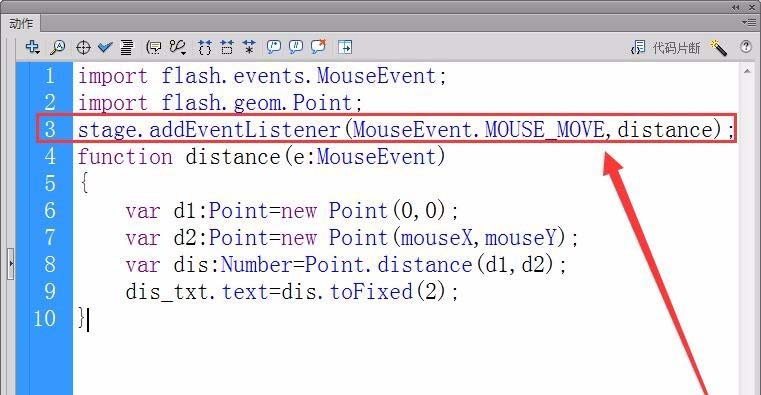This screenshot has width=761, height=395.
Task: Show code hint via speech-bubble parenthesis icon
Action: (x=154, y=47)
